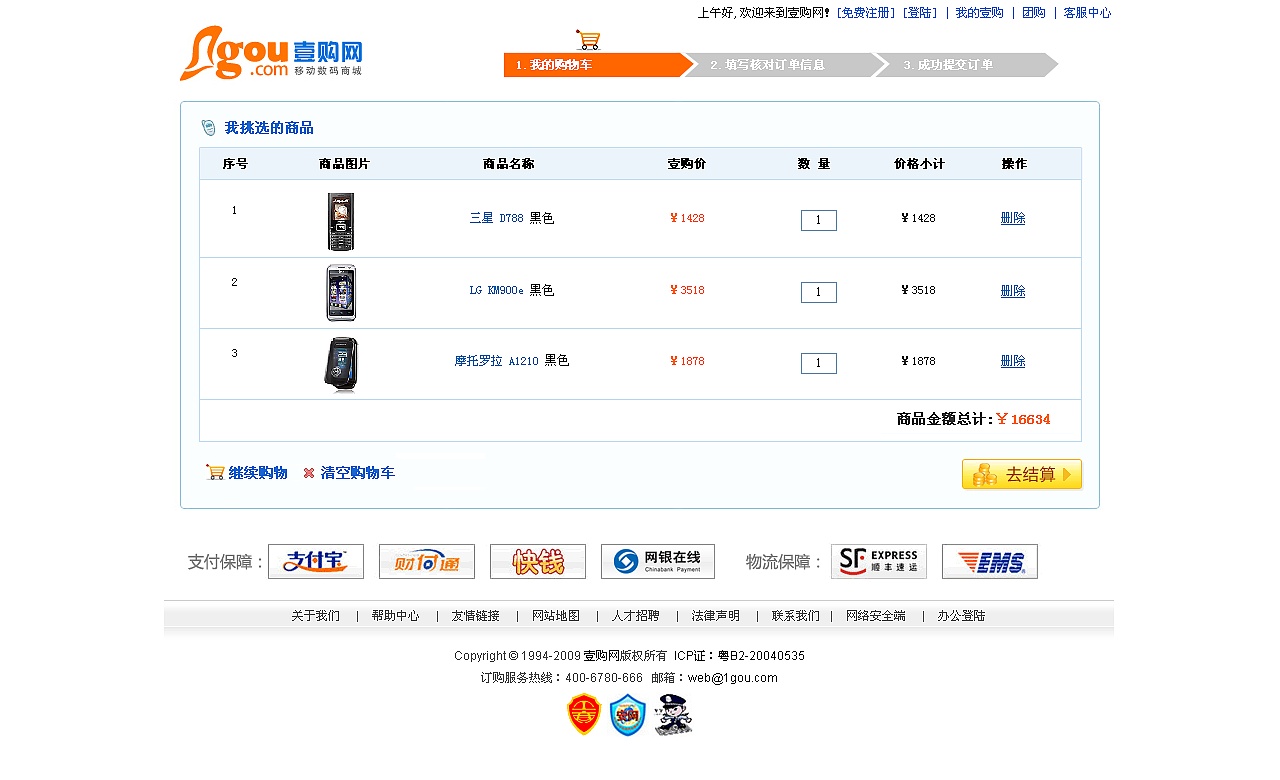
Task: Click quantity field for 摩托罗拉 A1210
Action: pyautogui.click(x=819, y=363)
